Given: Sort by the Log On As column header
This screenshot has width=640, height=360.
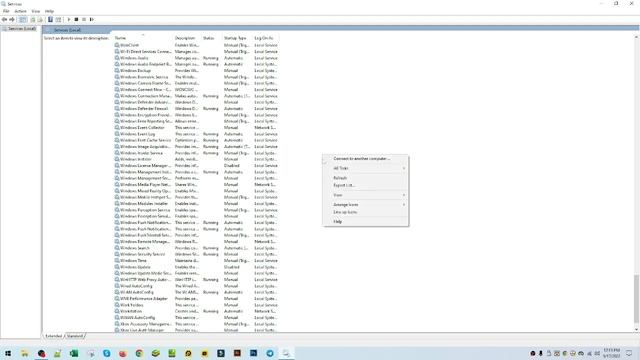Looking at the screenshot, I should coord(266,38).
